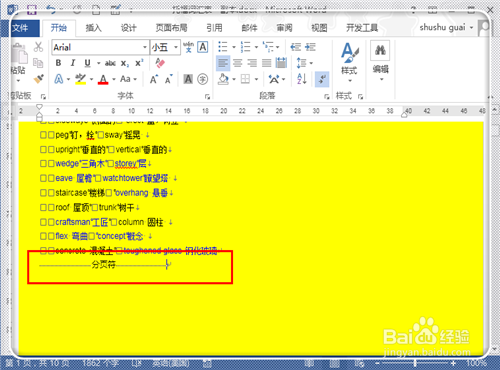Expand the paste options arrow

pos(18,80)
